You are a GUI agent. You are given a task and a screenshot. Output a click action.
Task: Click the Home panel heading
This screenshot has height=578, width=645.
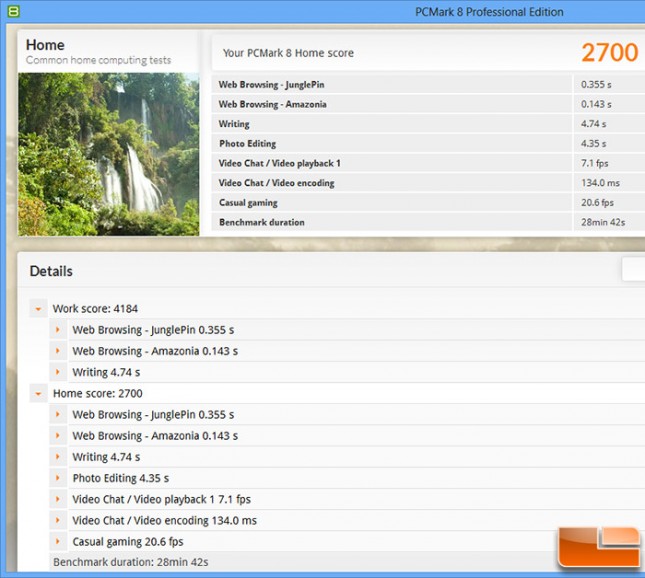coord(45,45)
